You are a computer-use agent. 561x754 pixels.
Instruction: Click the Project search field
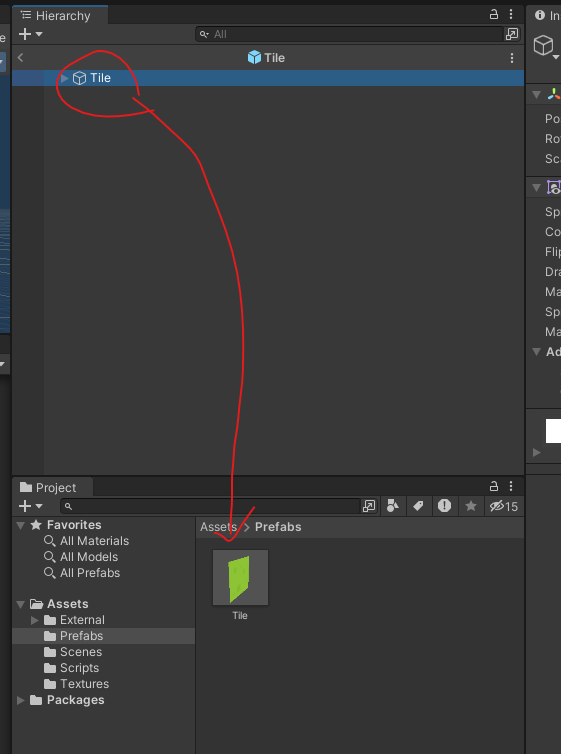[210, 506]
